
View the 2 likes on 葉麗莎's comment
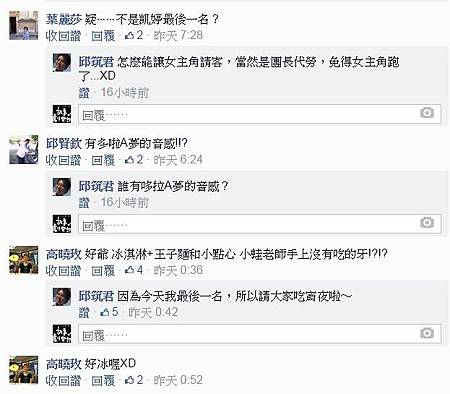(x=134, y=35)
